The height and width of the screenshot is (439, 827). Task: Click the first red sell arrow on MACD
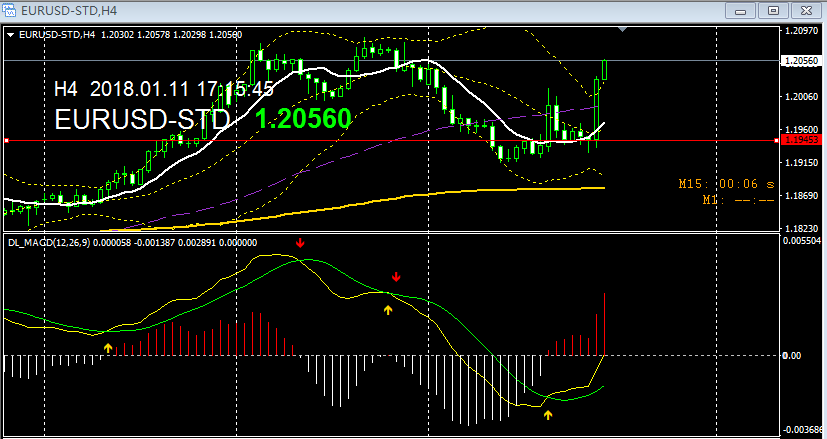[x=299, y=243]
